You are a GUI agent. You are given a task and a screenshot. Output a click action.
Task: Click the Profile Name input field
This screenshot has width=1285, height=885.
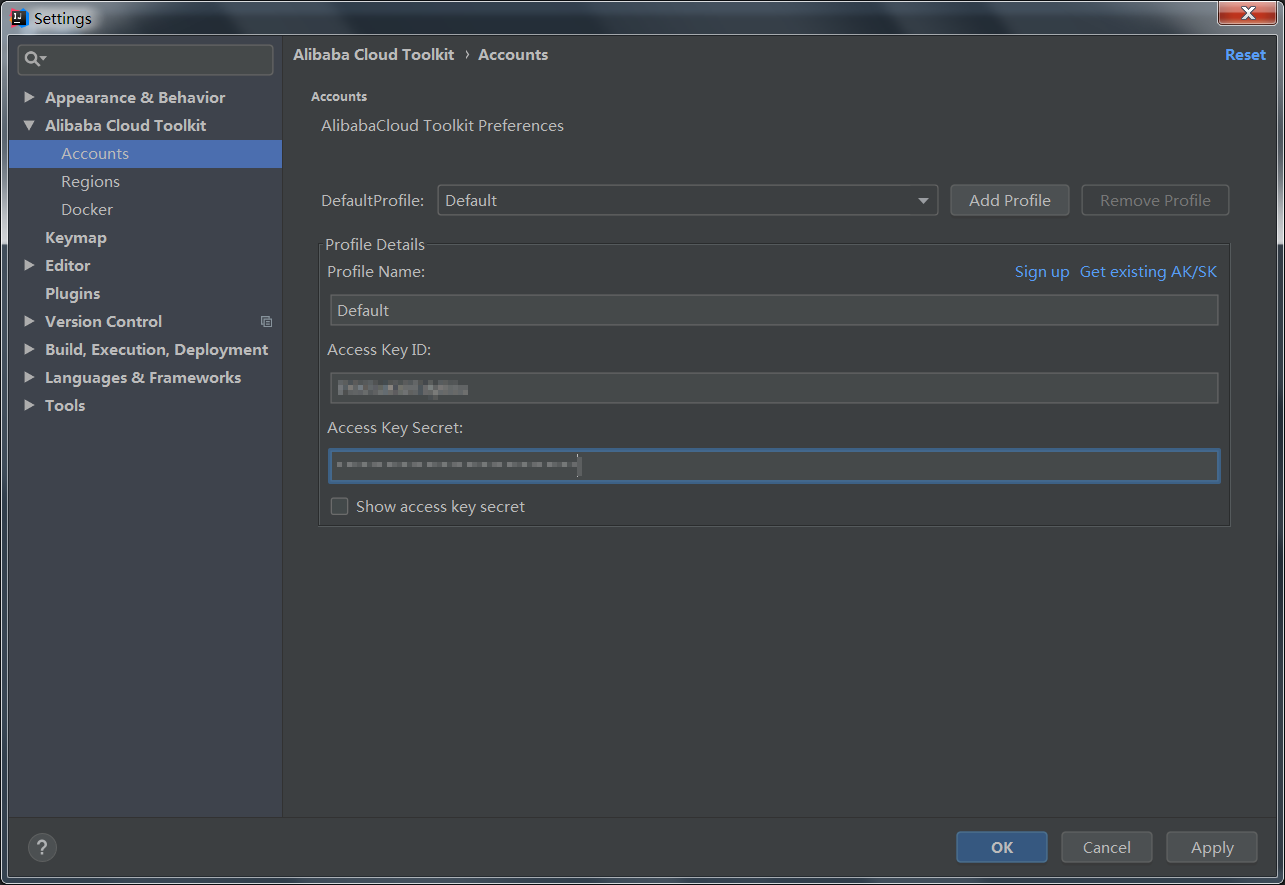pos(774,311)
